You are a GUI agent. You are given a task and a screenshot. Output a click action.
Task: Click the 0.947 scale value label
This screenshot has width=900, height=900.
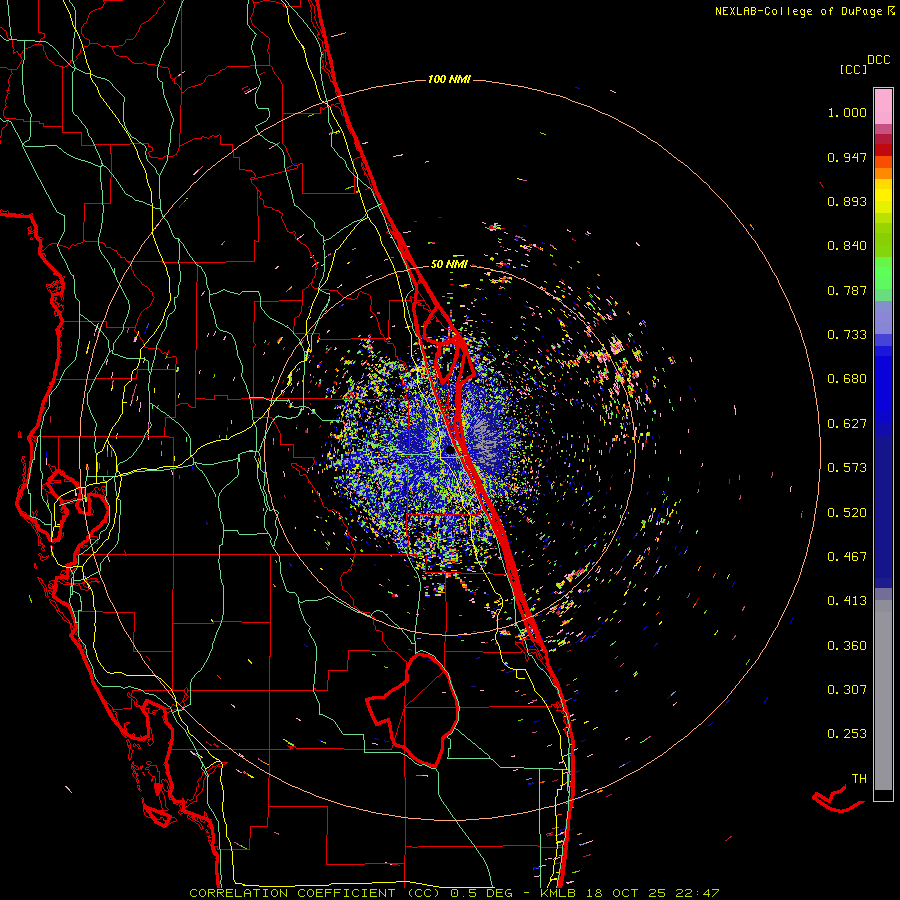pyautogui.click(x=847, y=157)
